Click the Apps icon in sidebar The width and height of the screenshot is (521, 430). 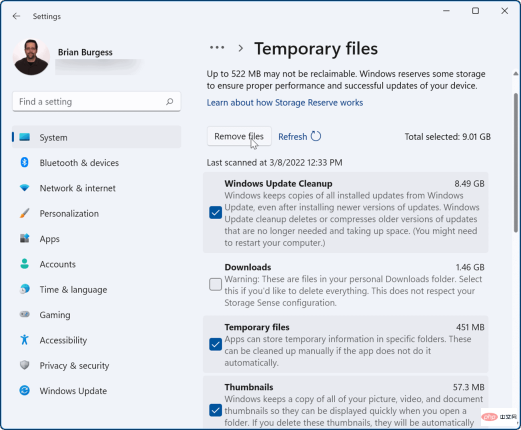[x=24, y=238]
